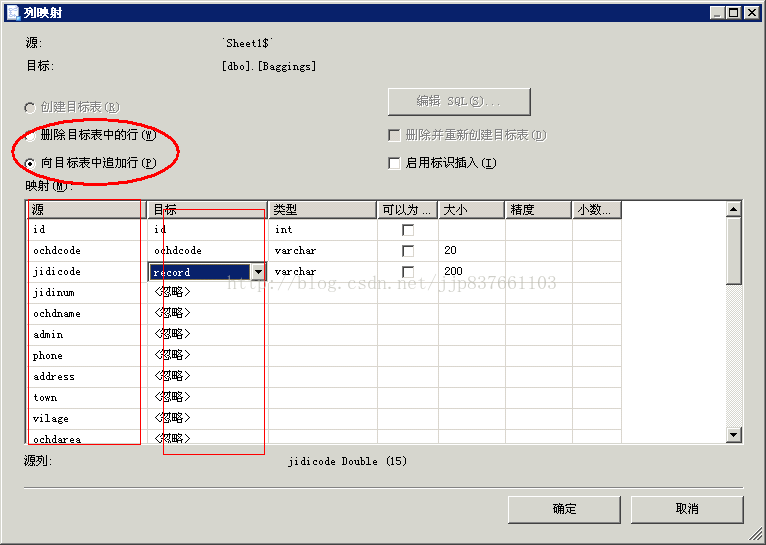Select the append rows to destination table radio
This screenshot has width=766, height=545.
click(x=30, y=164)
